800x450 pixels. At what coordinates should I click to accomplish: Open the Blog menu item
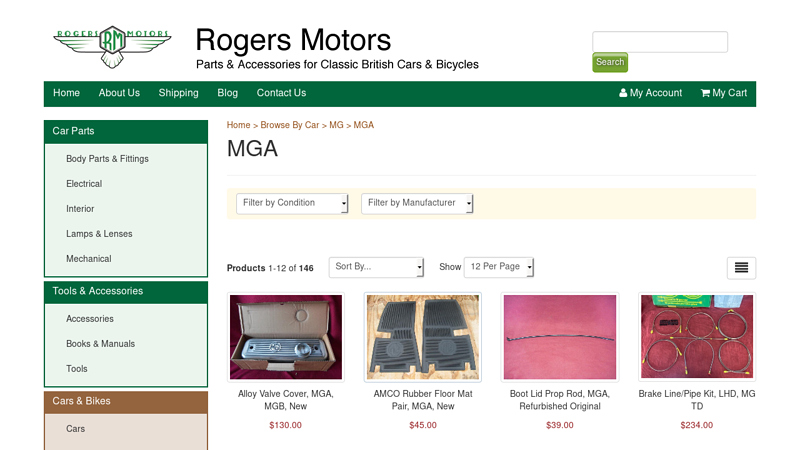click(228, 93)
